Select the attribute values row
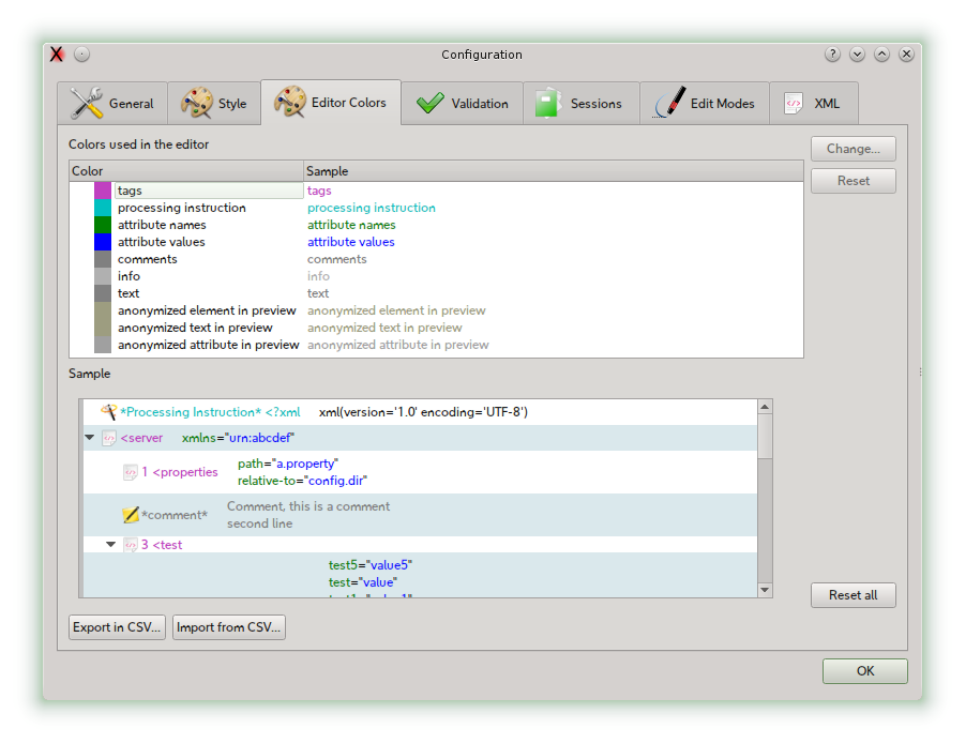Screen dimensions: 965x743 (436, 242)
